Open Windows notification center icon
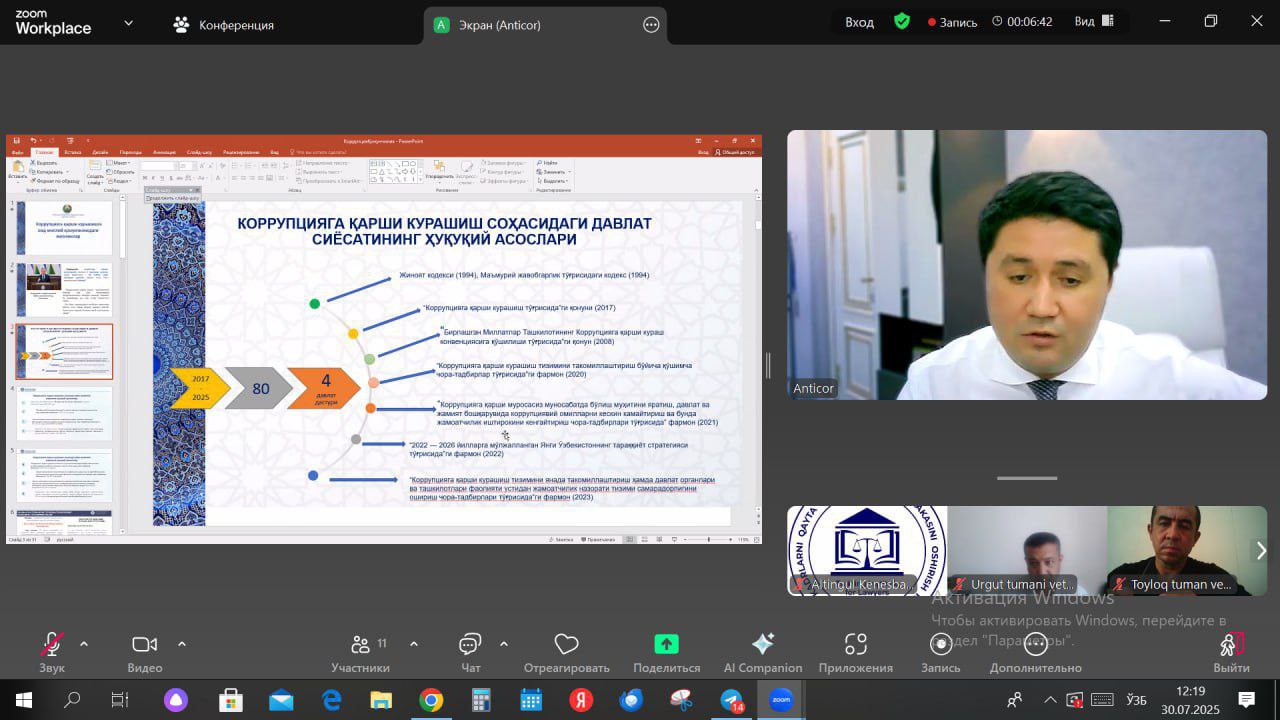The height and width of the screenshot is (720, 1280). (x=1246, y=699)
